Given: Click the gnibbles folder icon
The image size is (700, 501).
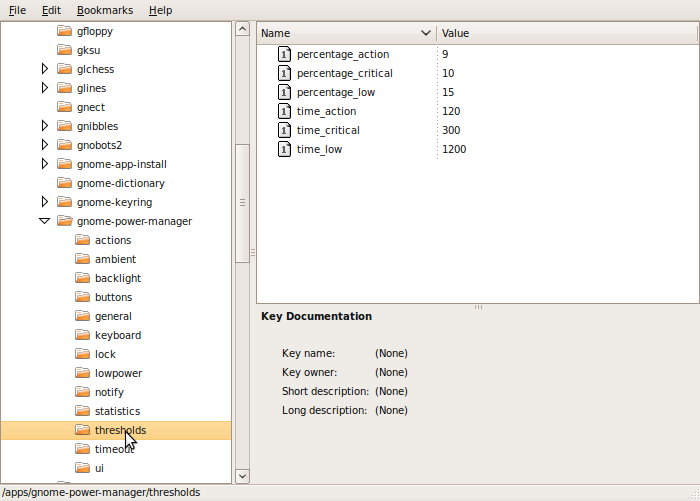Looking at the screenshot, I should [x=65, y=126].
